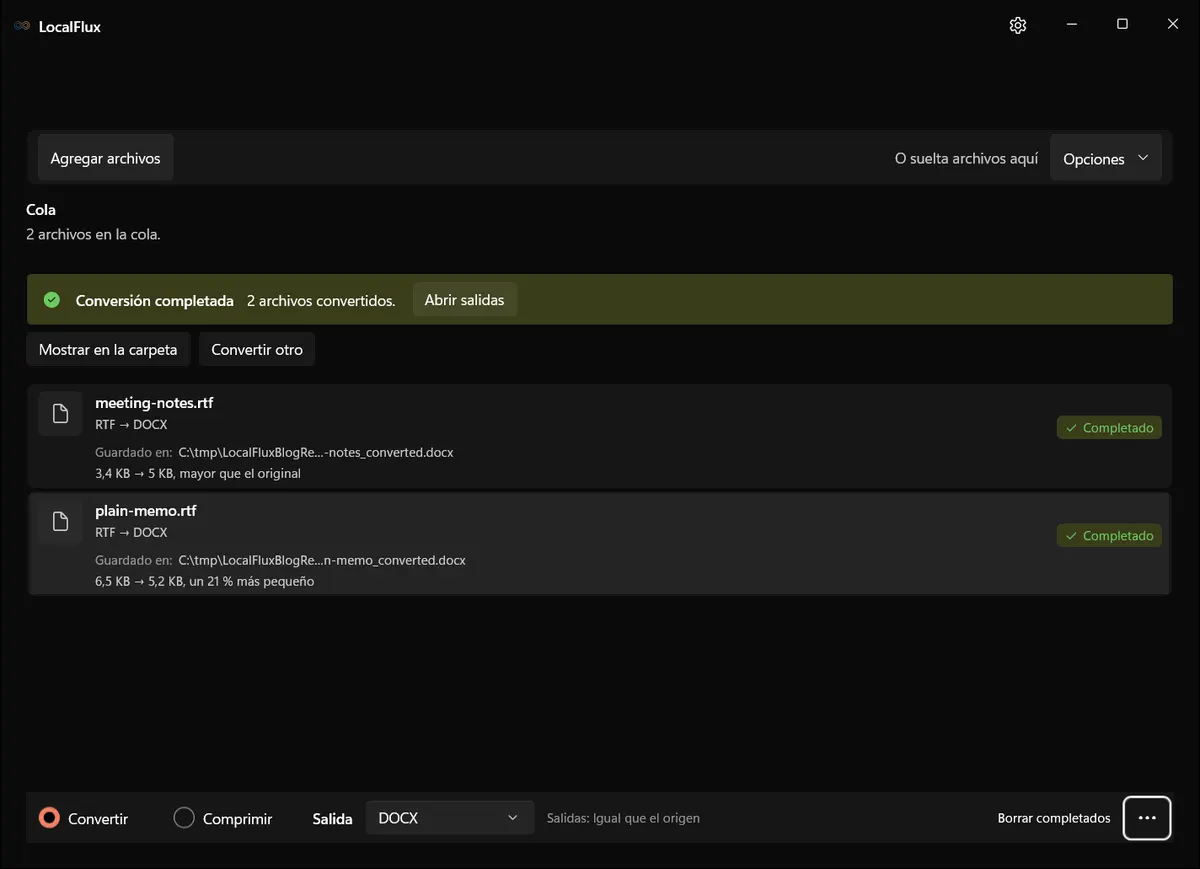Click the 'Conversión completada' status text

[155, 300]
